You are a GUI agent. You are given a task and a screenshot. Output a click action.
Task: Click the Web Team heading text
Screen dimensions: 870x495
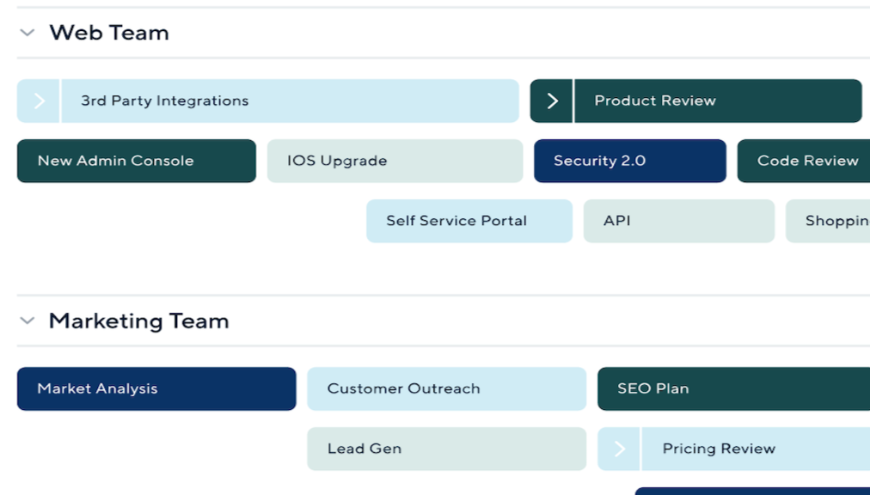pos(109,33)
